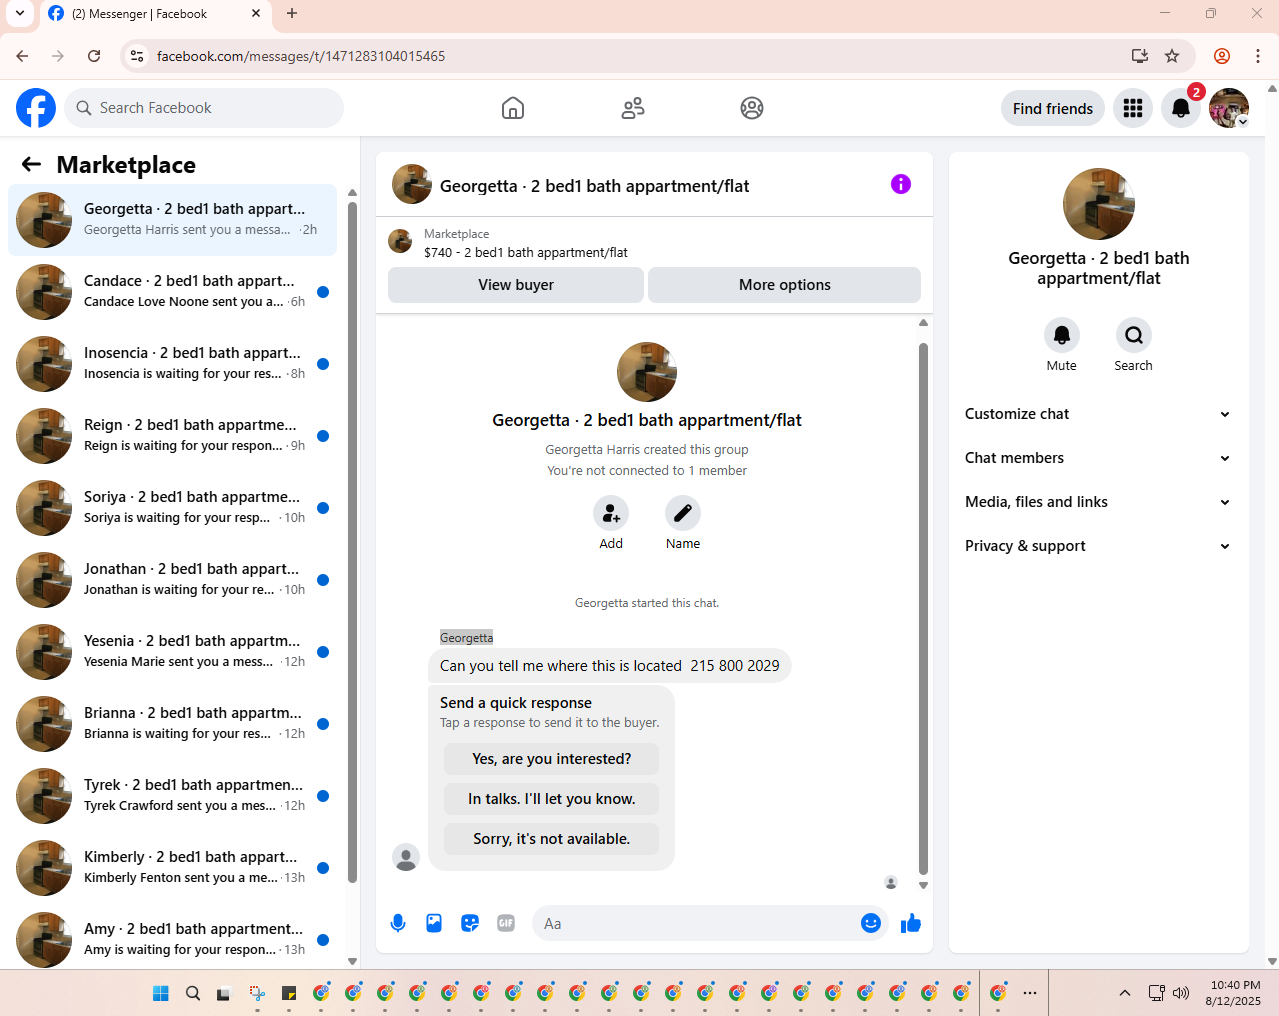This screenshot has height=1016, width=1279.
Task: Open the install app icon in address bar
Action: tap(1140, 56)
